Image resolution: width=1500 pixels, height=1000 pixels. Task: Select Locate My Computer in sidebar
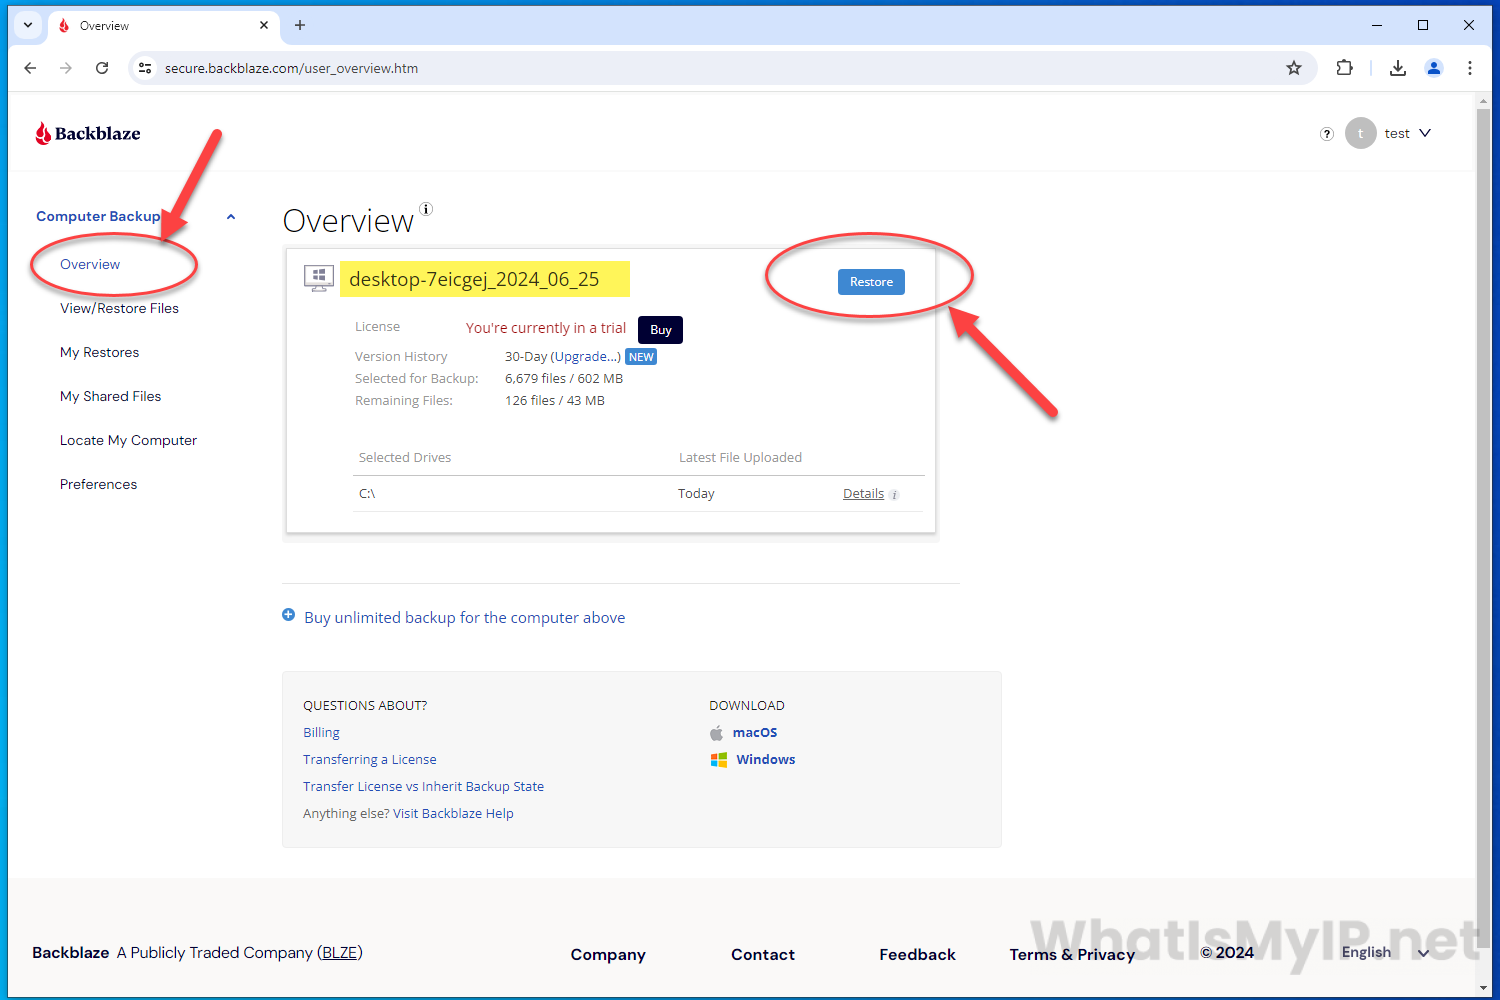(x=128, y=440)
